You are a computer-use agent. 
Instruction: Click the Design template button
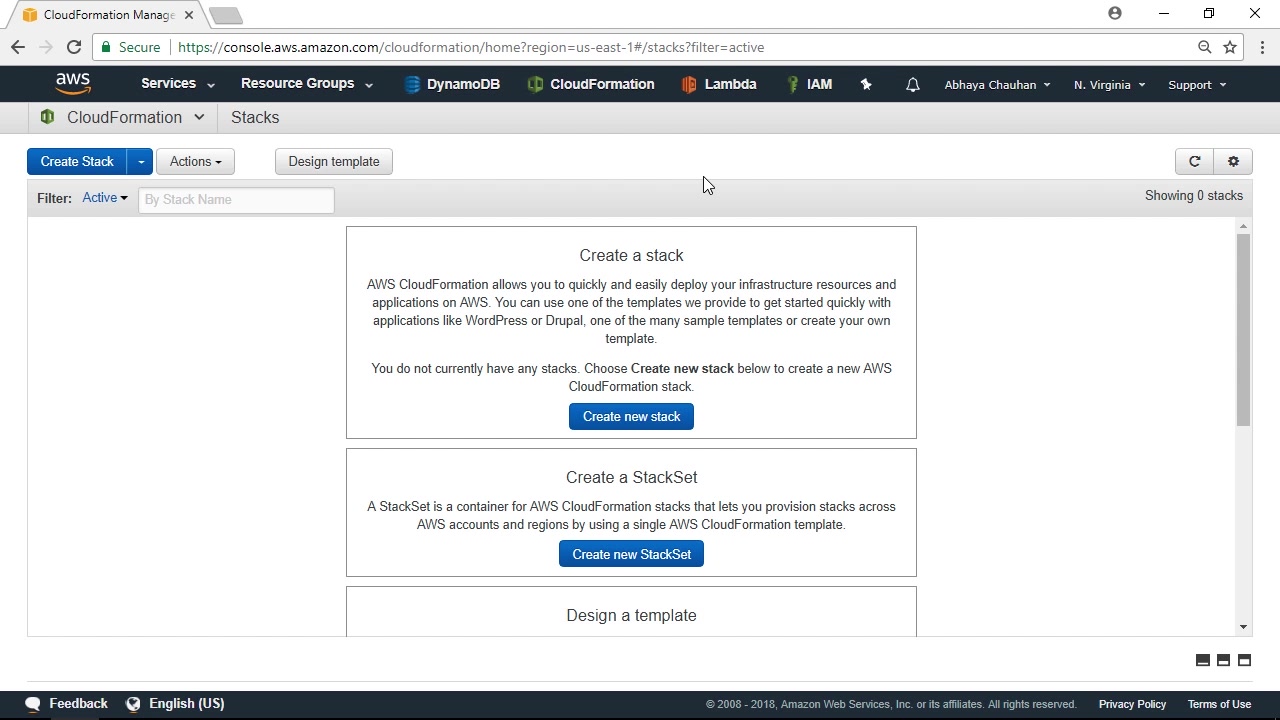click(x=334, y=161)
